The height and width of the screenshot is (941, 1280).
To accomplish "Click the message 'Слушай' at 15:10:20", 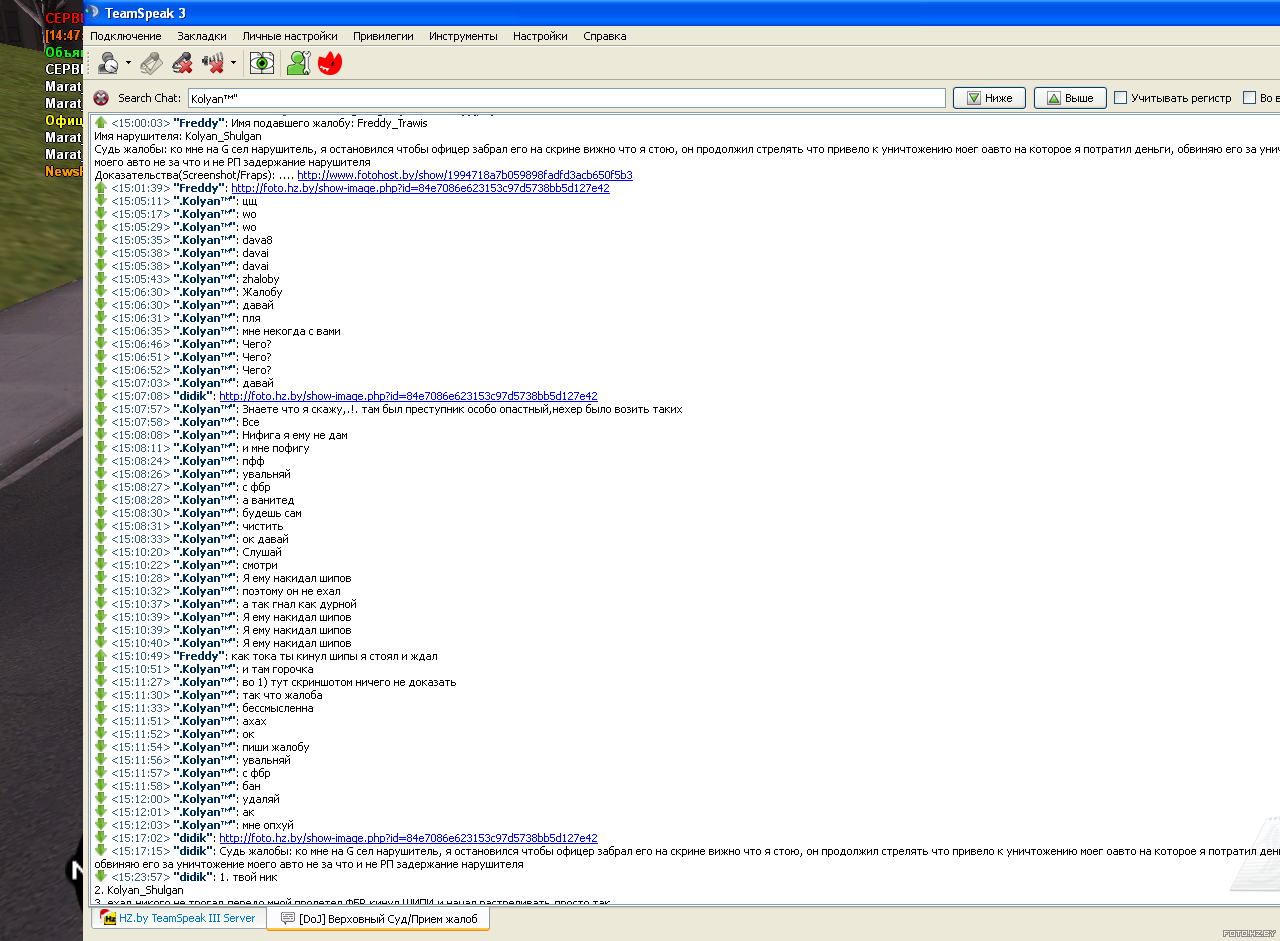I will coord(262,552).
